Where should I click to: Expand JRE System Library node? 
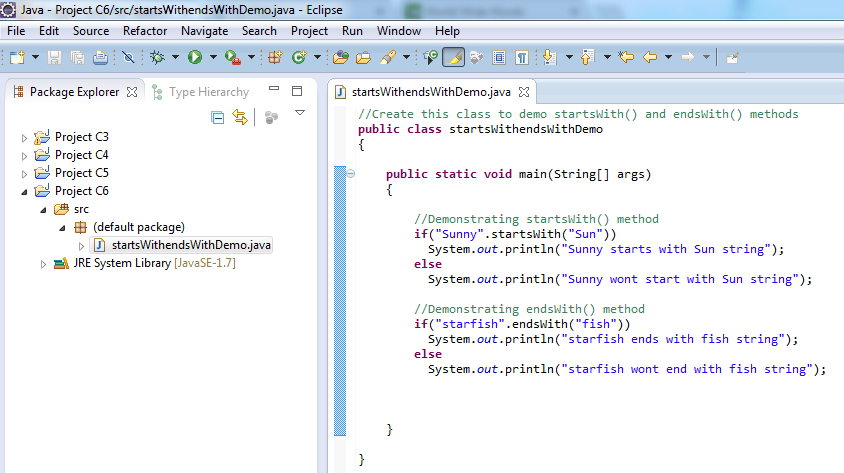coord(44,264)
